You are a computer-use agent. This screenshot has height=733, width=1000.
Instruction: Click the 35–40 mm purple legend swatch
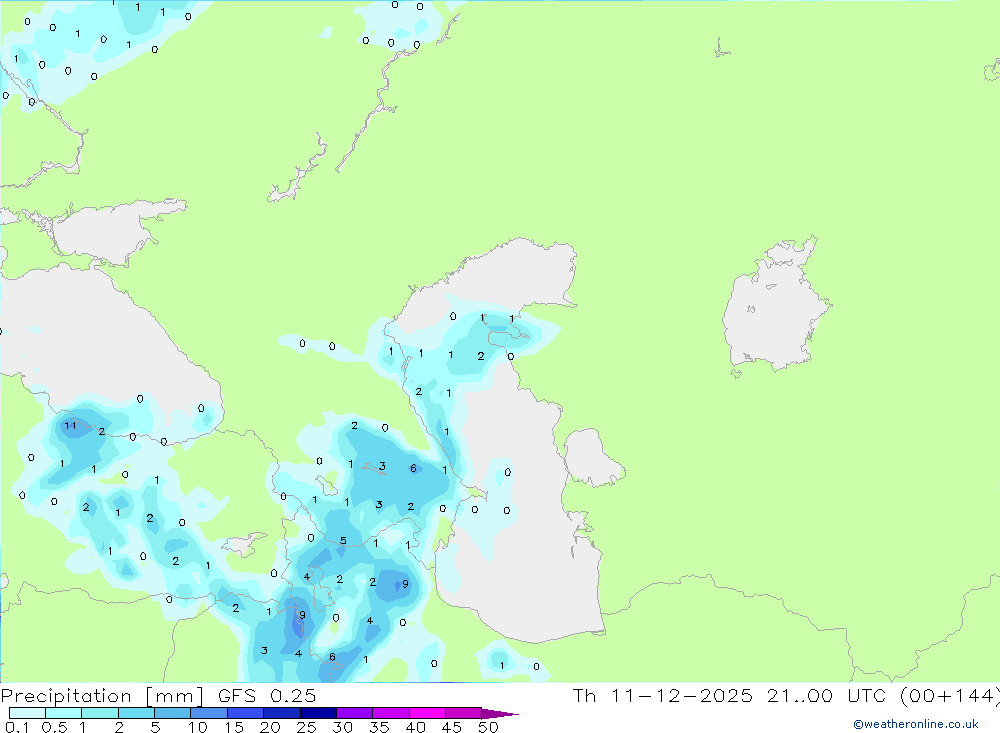point(391,713)
